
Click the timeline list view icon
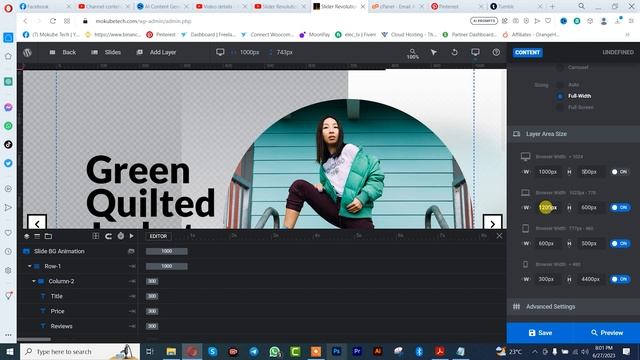[37, 236]
